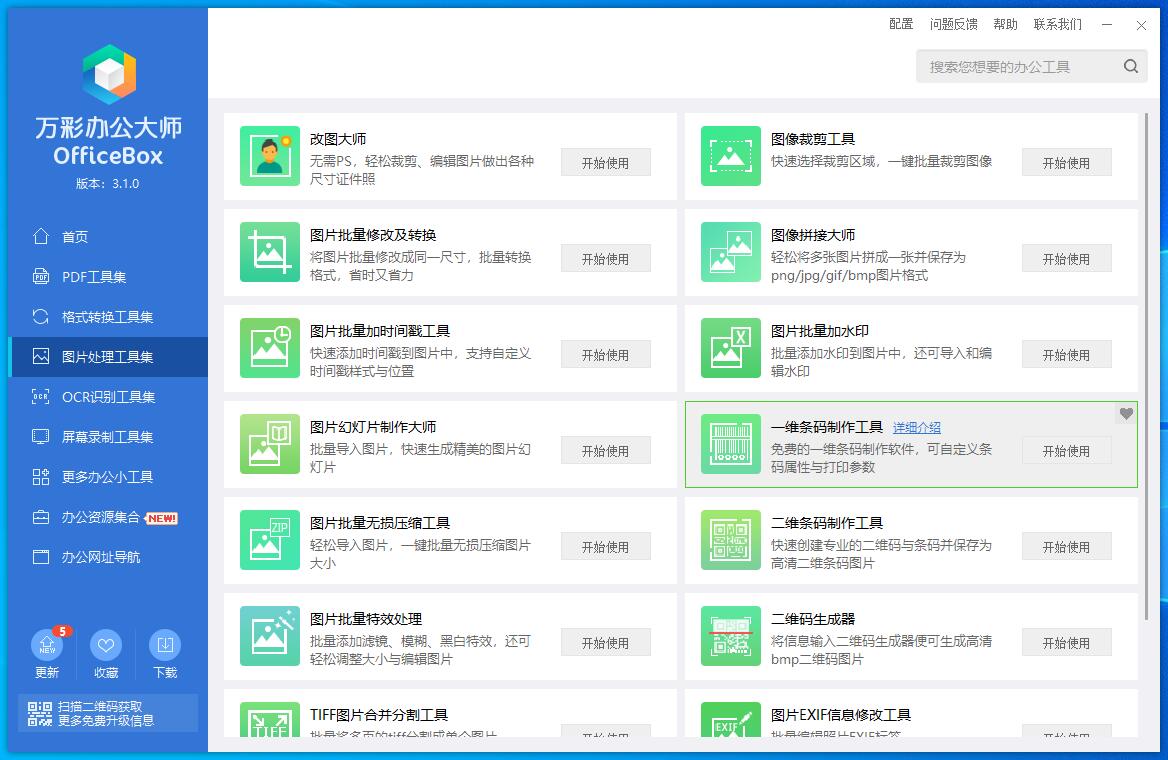
Task: Open 问题反馈 at the top
Action: click(953, 24)
